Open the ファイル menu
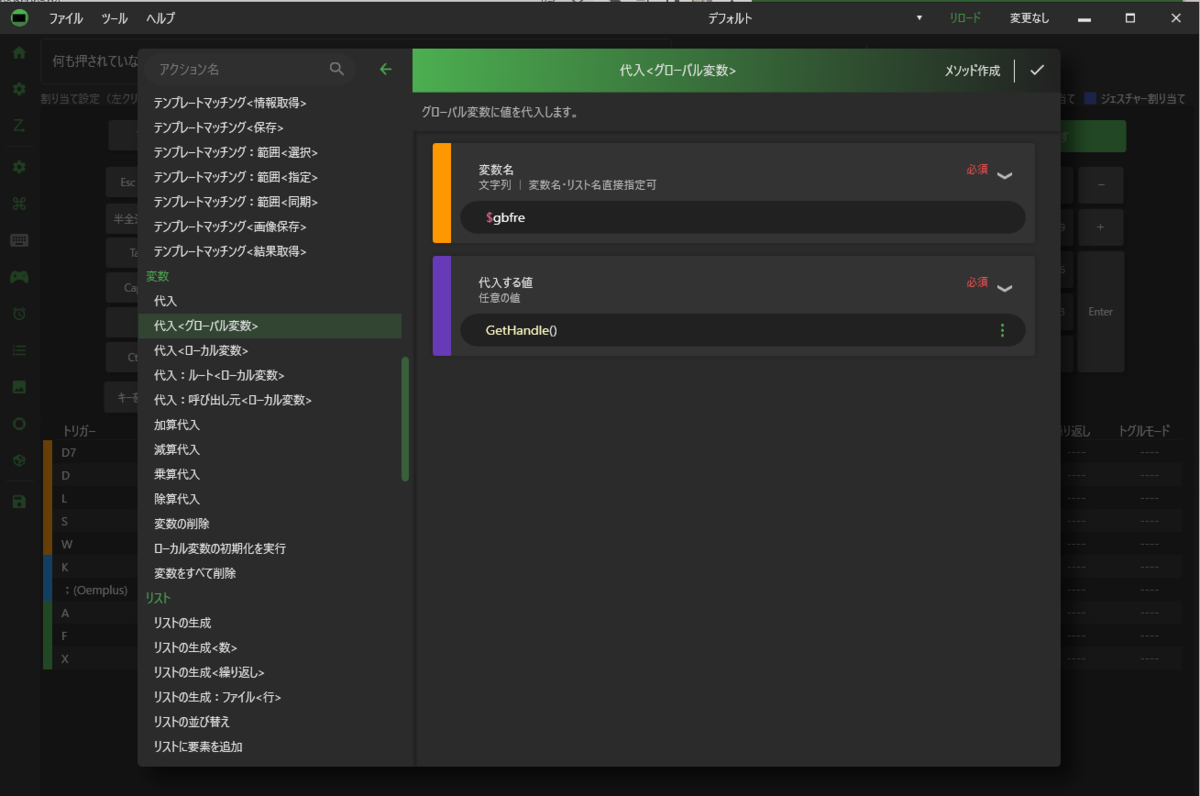Viewport: 1200px width, 796px height. (66, 18)
